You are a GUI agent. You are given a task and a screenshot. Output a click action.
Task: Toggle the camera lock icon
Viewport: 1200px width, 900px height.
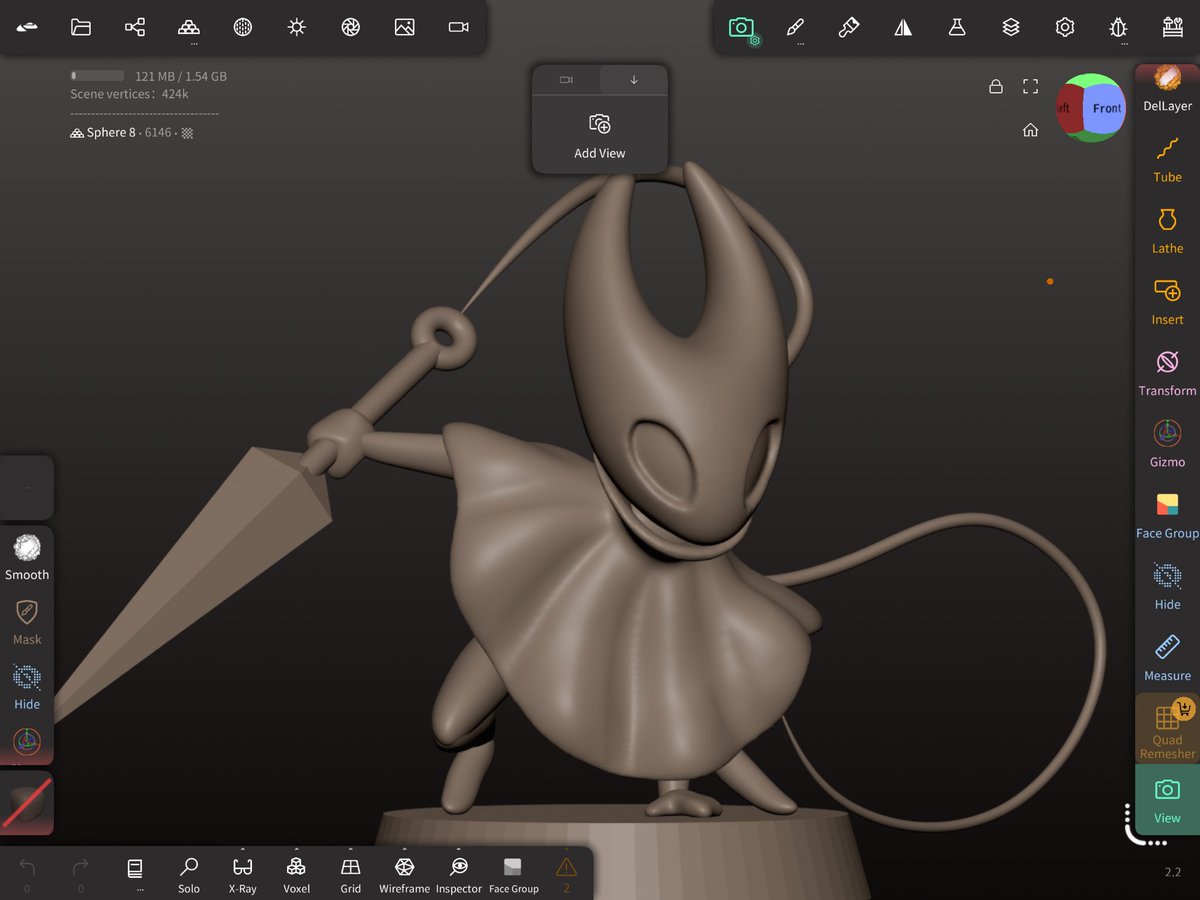[x=996, y=87]
